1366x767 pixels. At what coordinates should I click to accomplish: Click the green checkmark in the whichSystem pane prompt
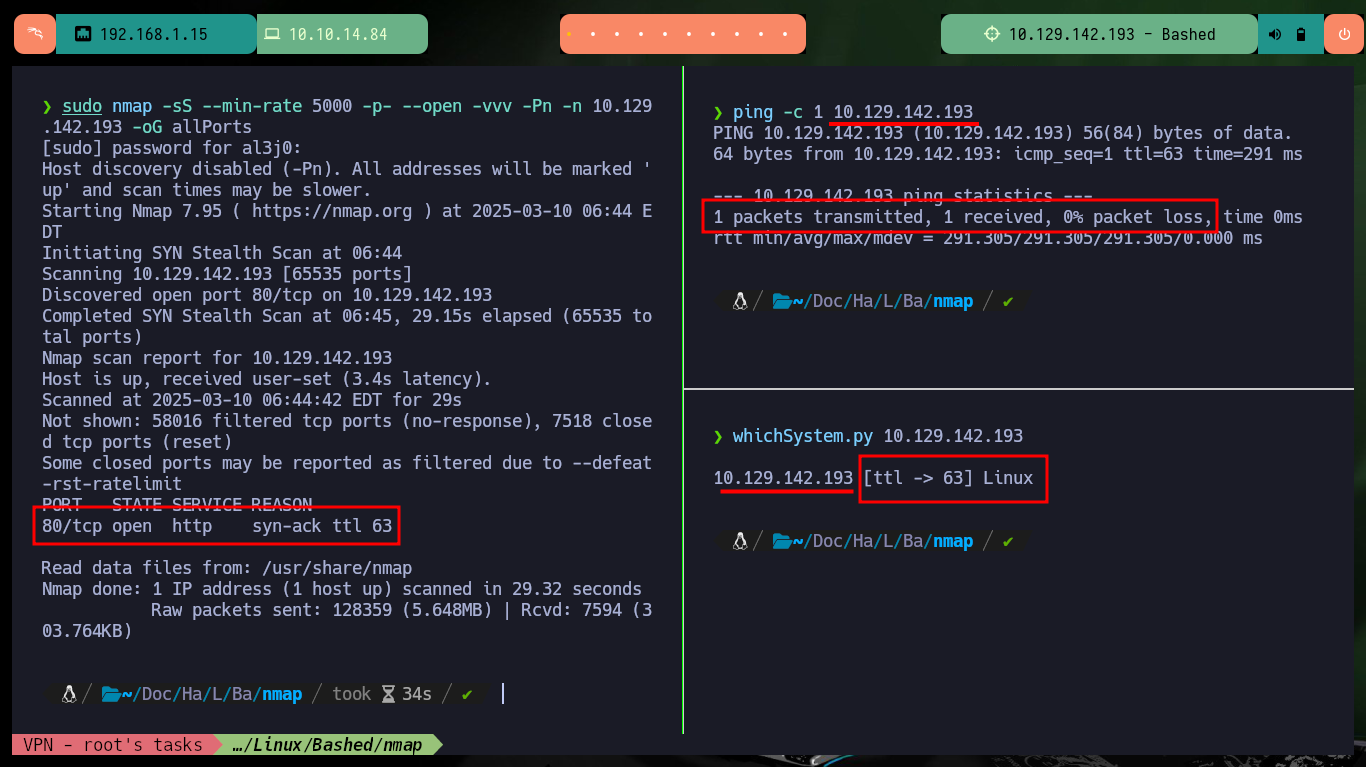pyautogui.click(x=1007, y=541)
